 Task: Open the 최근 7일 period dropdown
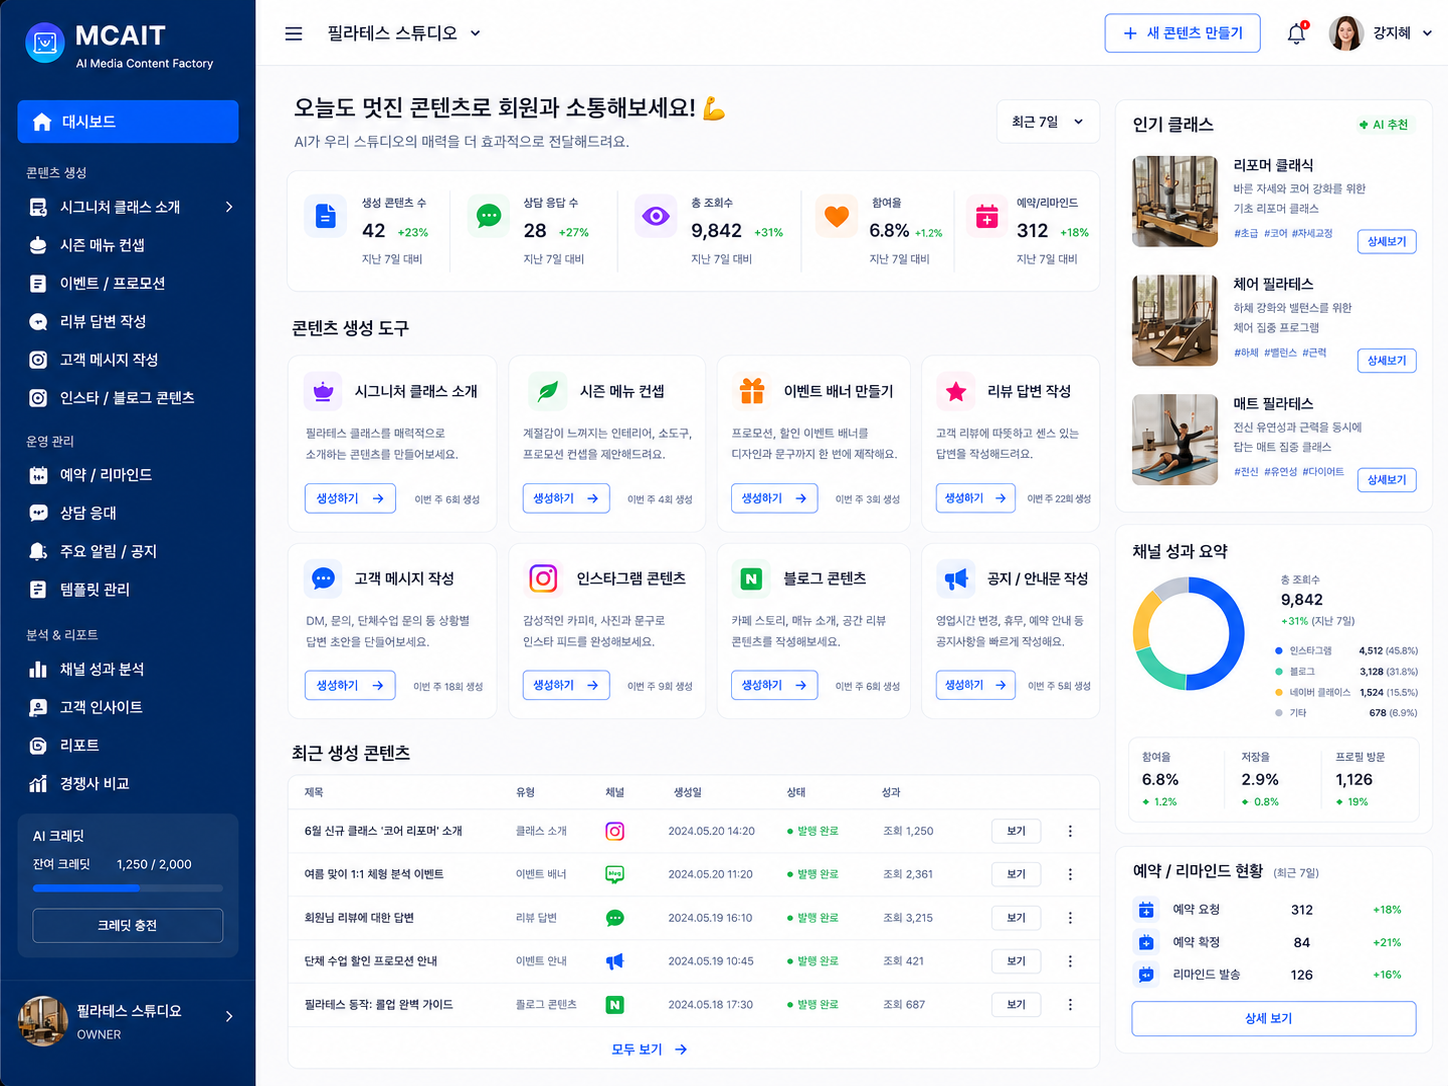(1048, 122)
